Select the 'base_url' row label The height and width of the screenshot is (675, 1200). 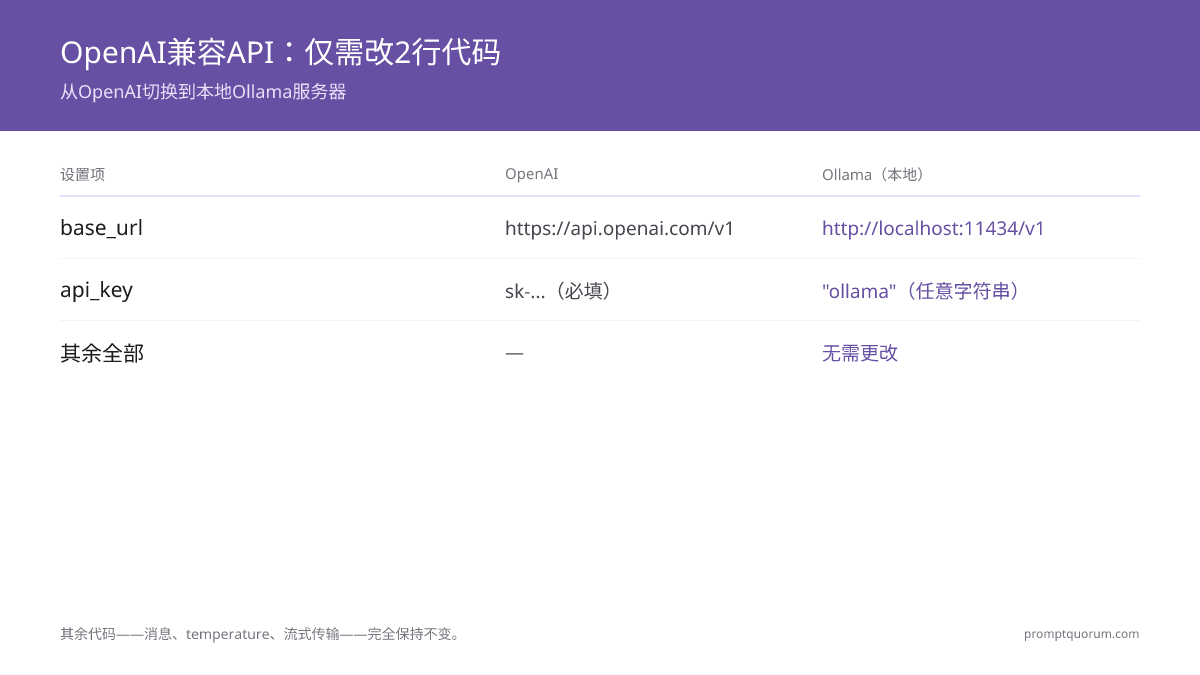point(101,228)
